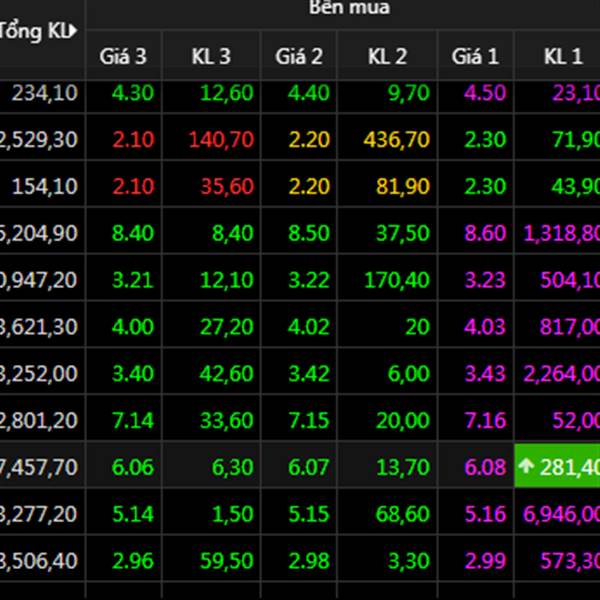This screenshot has height=600, width=600.
Task: Select purple price cell 3.43
Action: 485,373
